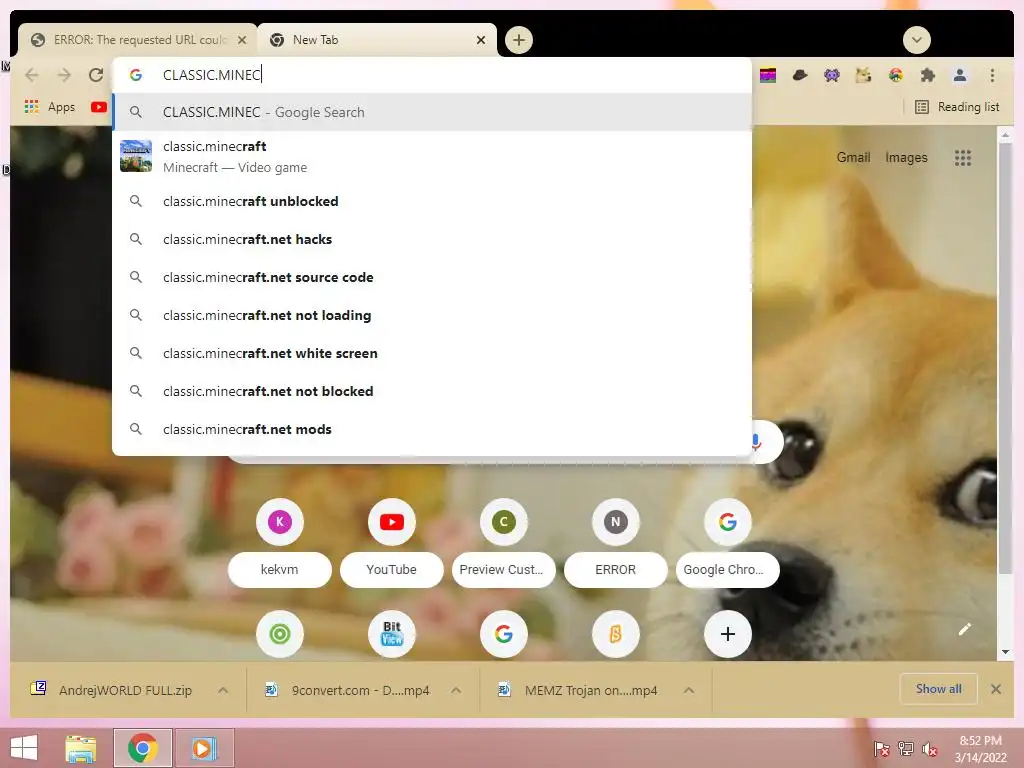1024x768 pixels.
Task: Open the Gmail link
Action: (853, 157)
